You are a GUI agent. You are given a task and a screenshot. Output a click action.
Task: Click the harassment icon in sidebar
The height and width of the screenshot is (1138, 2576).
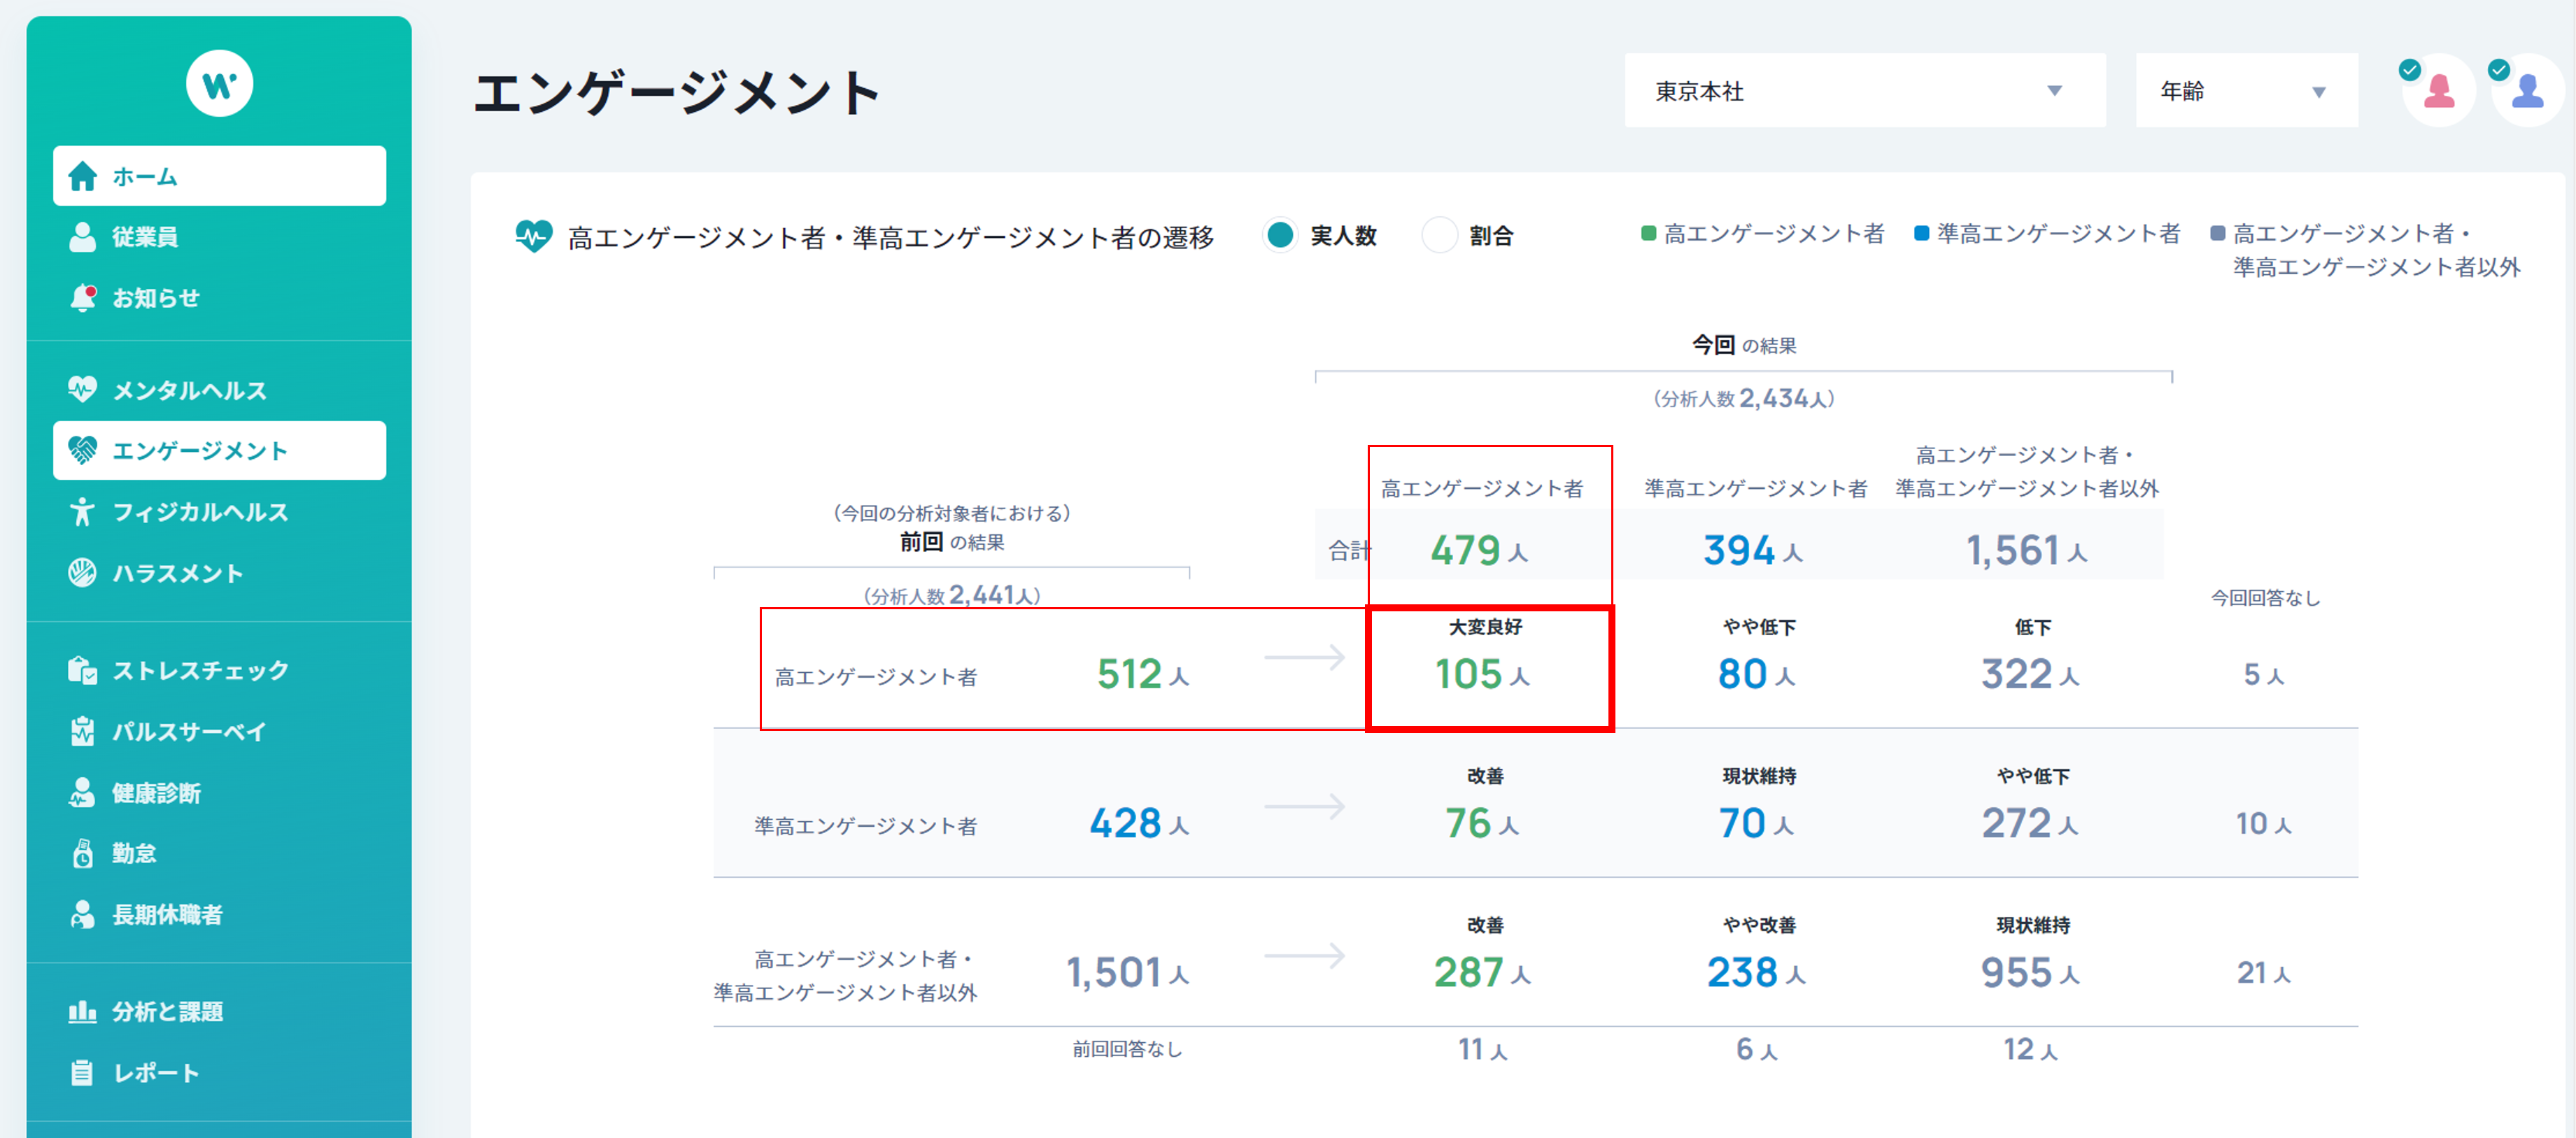pyautogui.click(x=82, y=573)
